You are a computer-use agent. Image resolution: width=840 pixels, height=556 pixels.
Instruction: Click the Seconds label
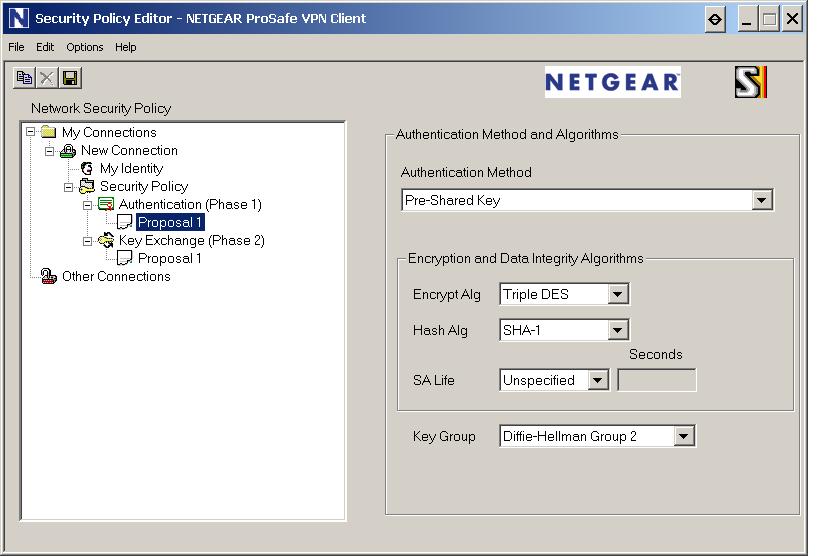point(656,355)
